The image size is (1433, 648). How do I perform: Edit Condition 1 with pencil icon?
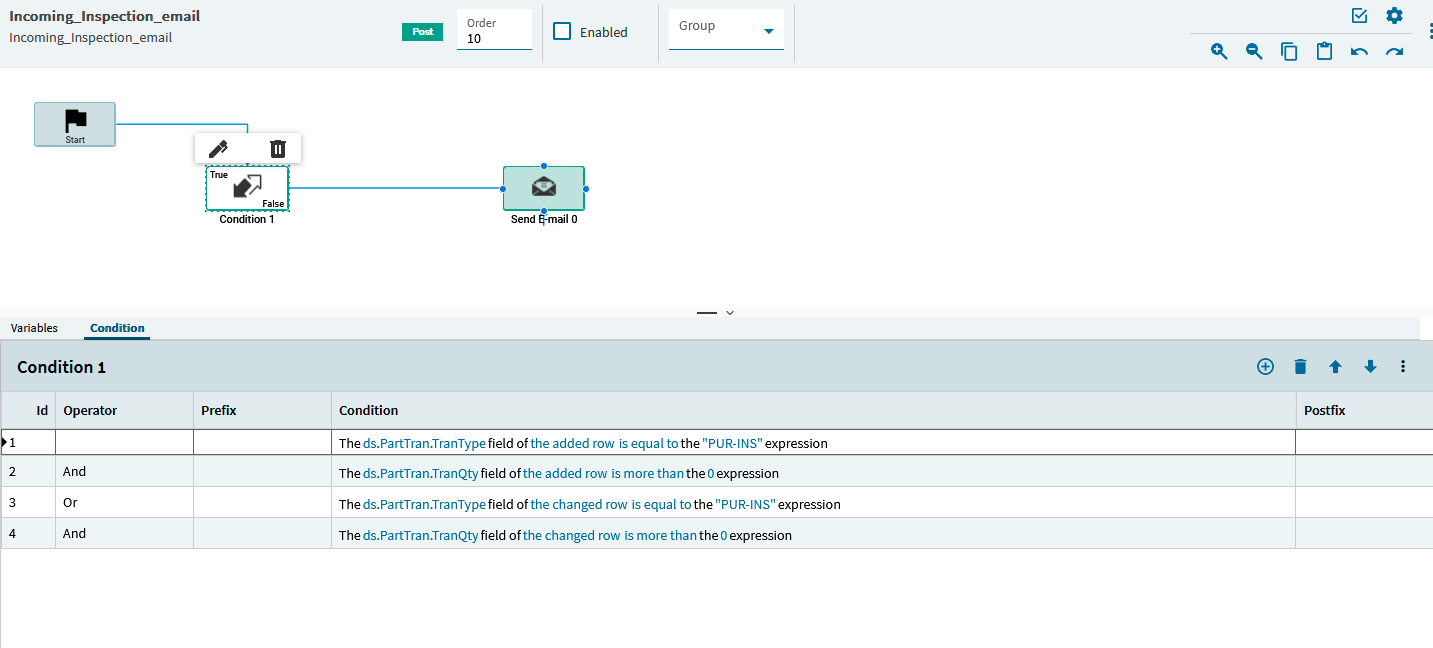click(218, 149)
